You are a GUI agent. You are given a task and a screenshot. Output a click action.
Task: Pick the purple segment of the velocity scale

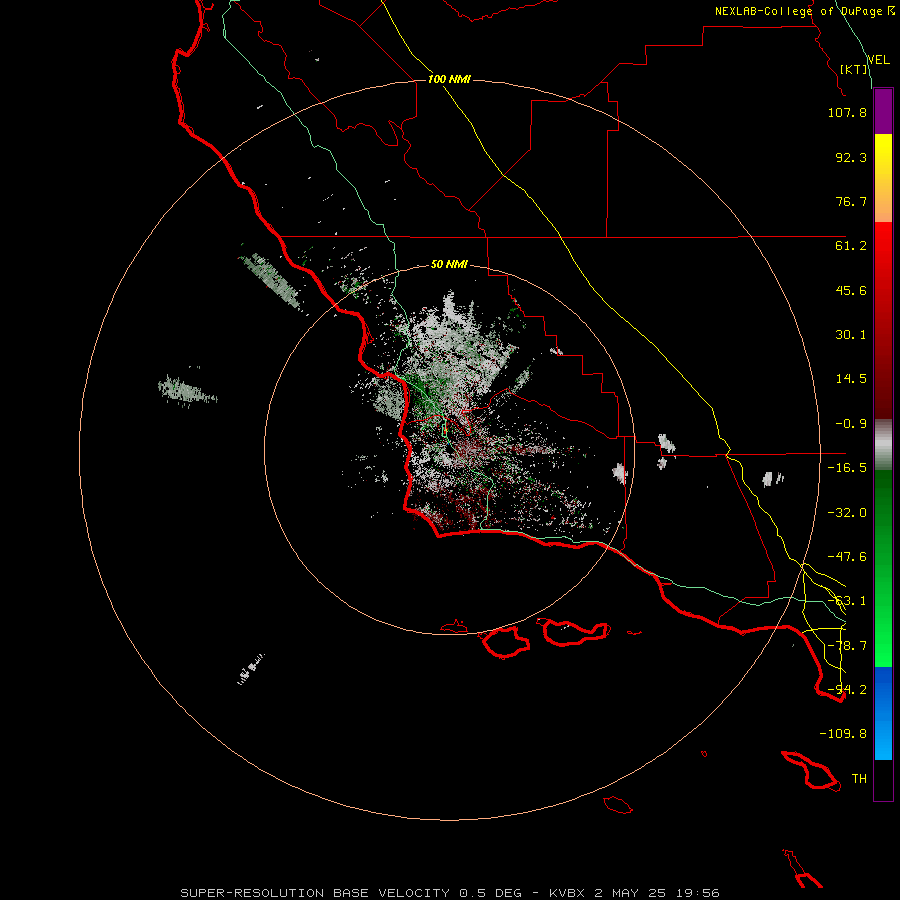coord(883,111)
